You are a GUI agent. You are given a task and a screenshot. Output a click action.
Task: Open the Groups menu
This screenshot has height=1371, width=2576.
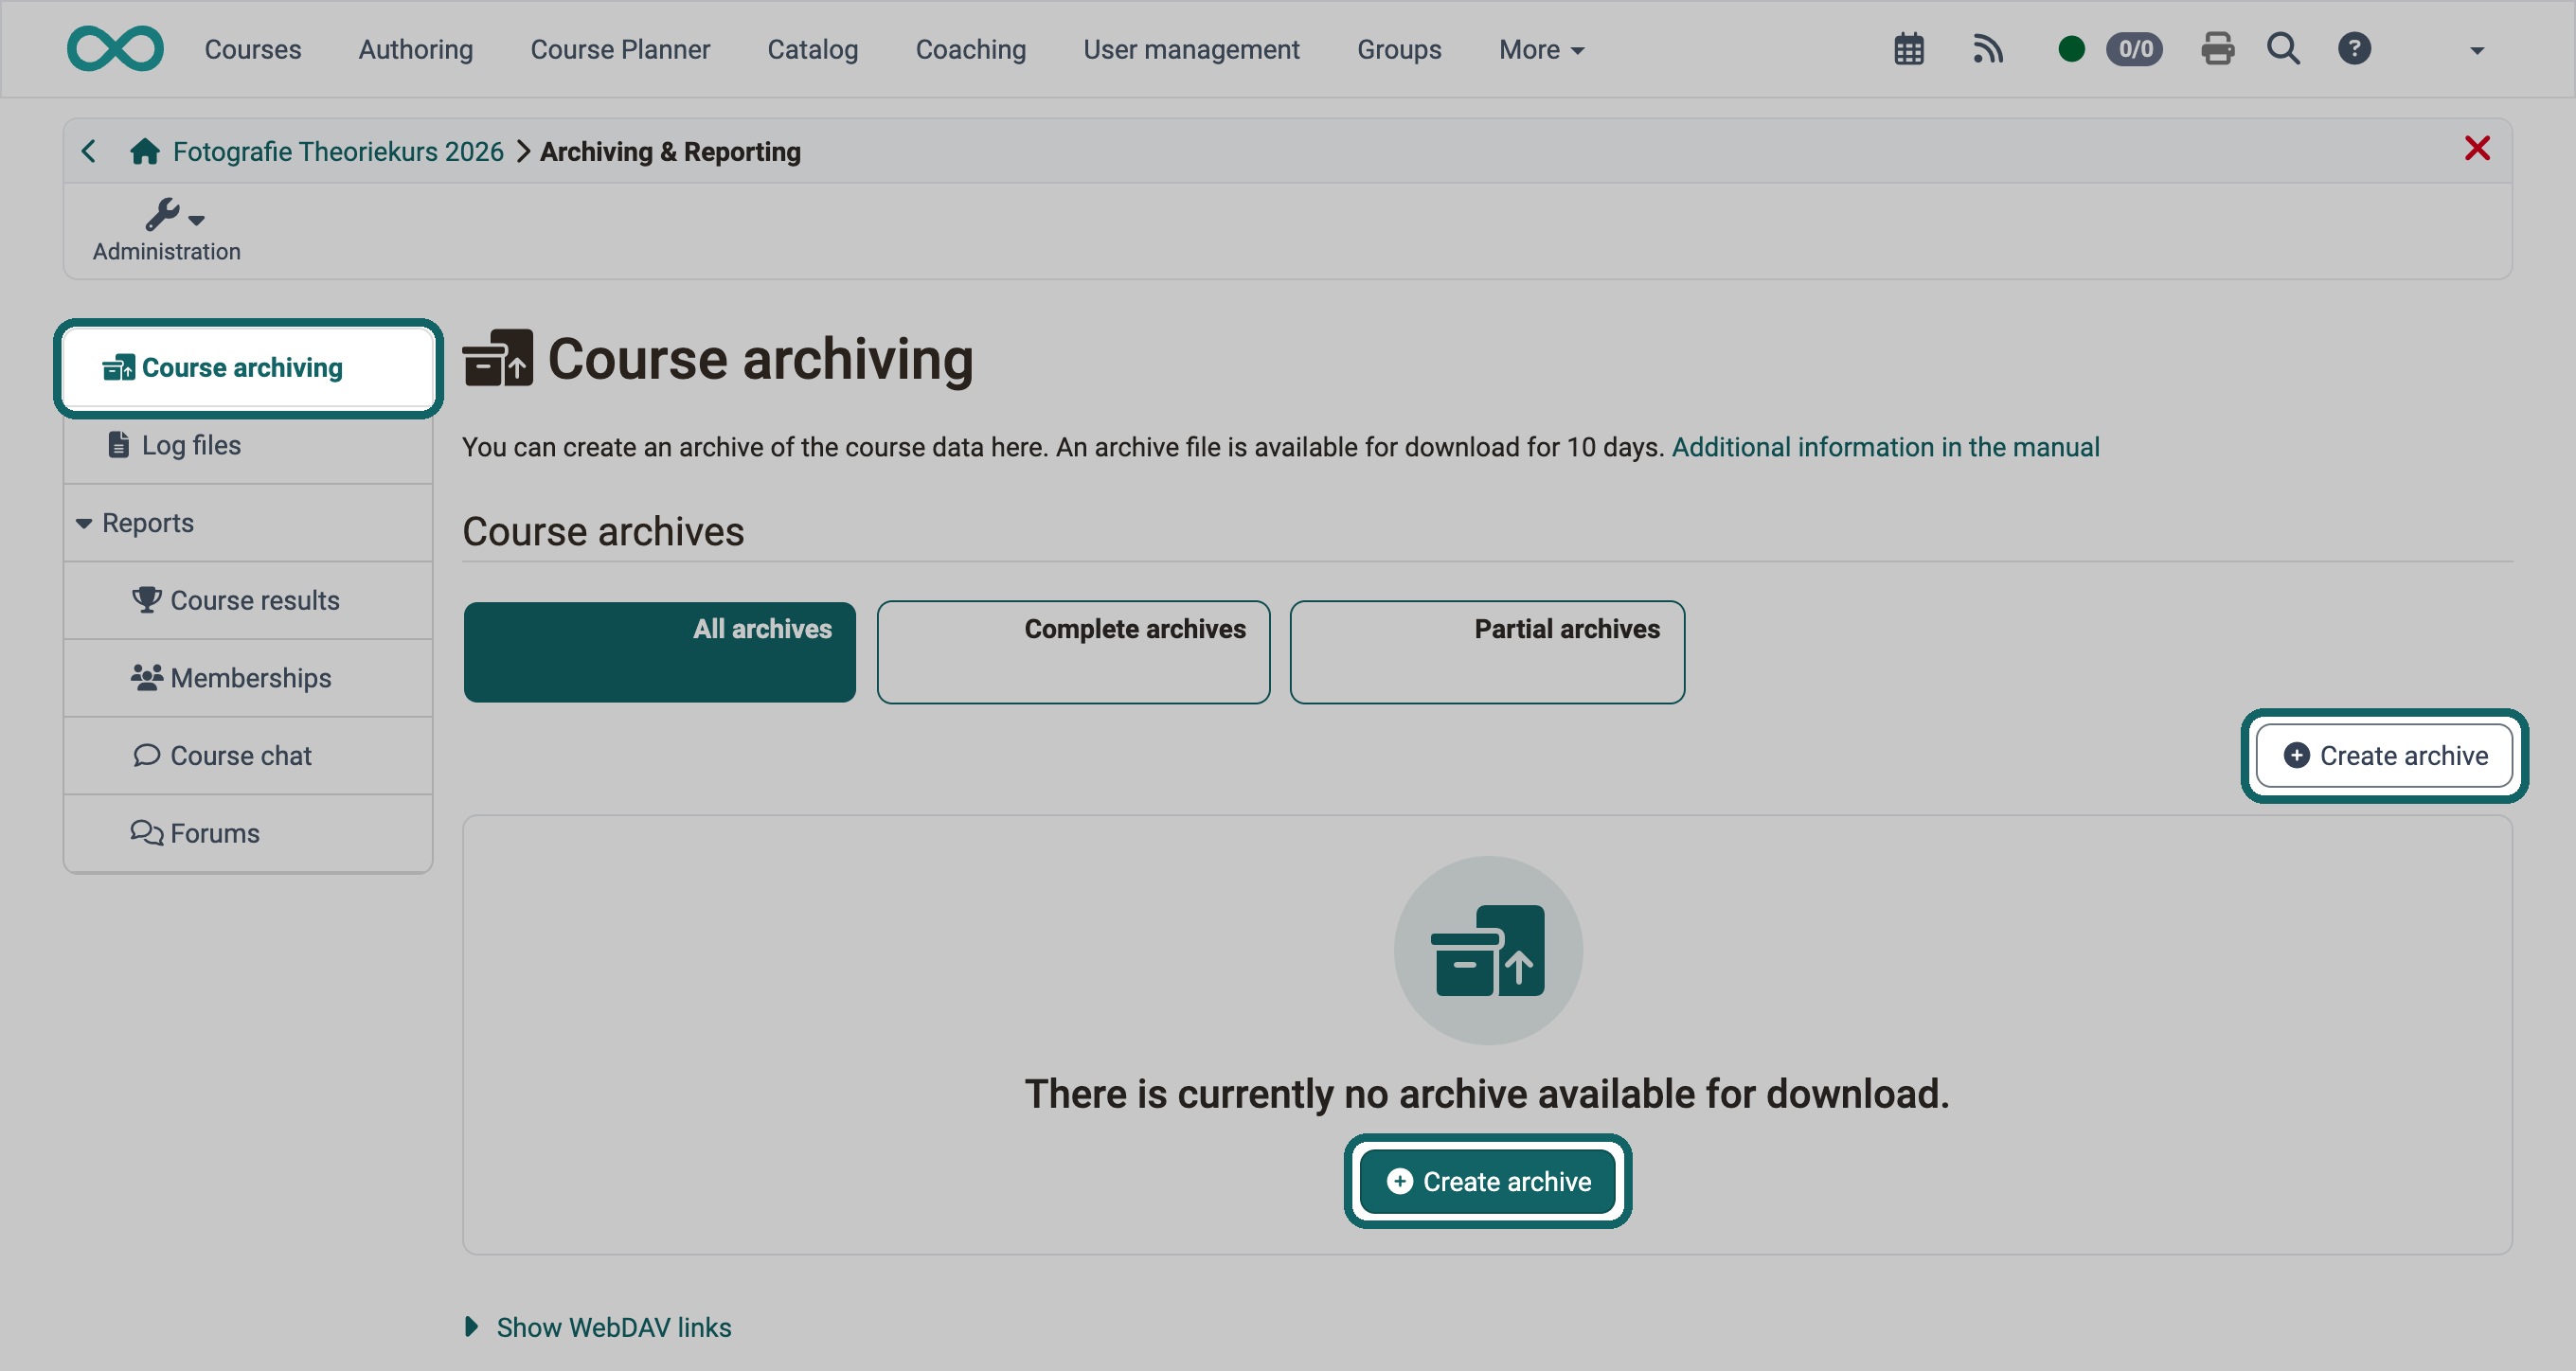1399,49
